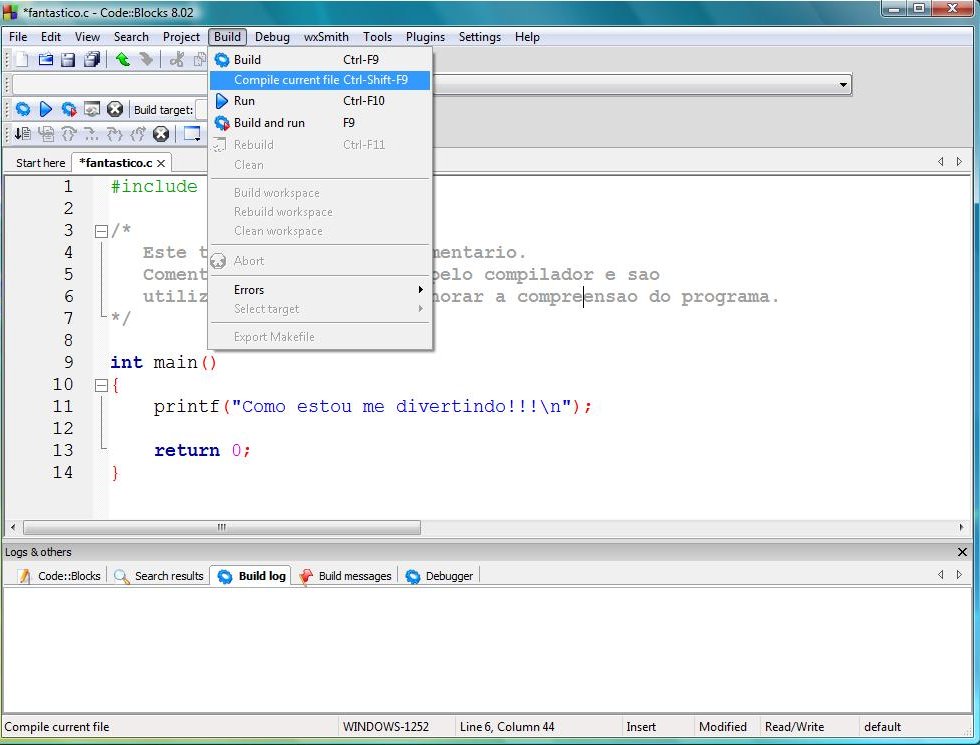Image resolution: width=980 pixels, height=745 pixels.
Task: Click the blue Run triangle in the toolbar
Action: (x=46, y=109)
